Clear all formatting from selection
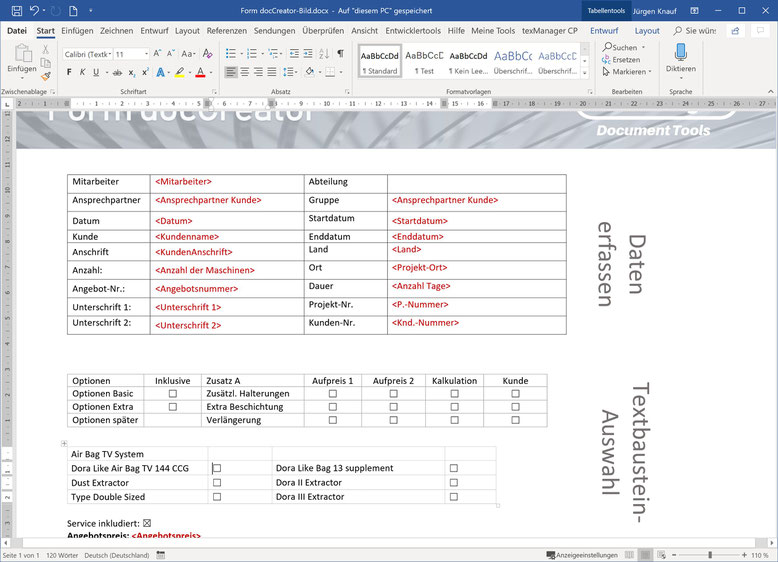 (207, 54)
